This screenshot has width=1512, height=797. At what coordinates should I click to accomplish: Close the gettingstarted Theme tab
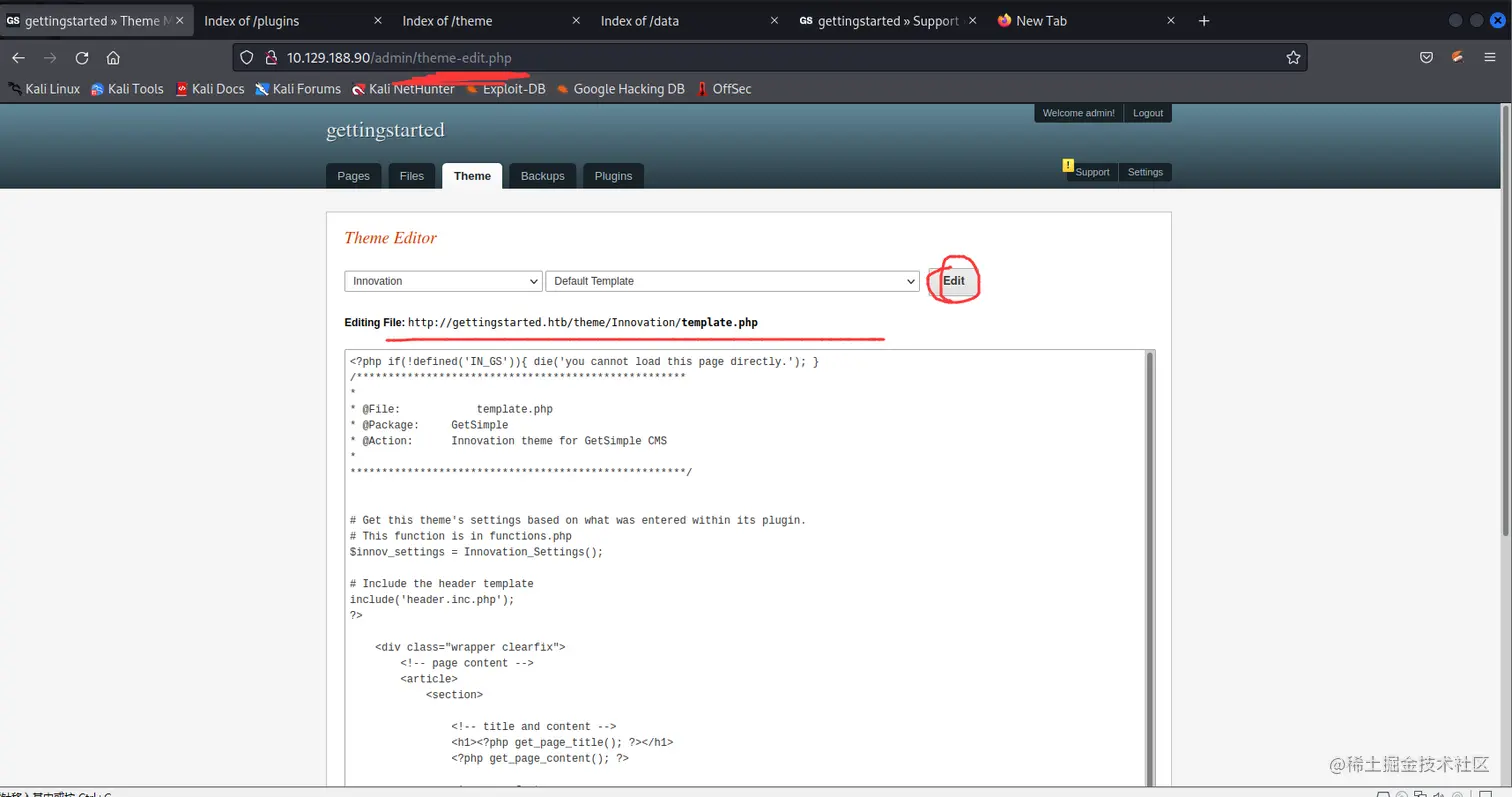(x=179, y=21)
